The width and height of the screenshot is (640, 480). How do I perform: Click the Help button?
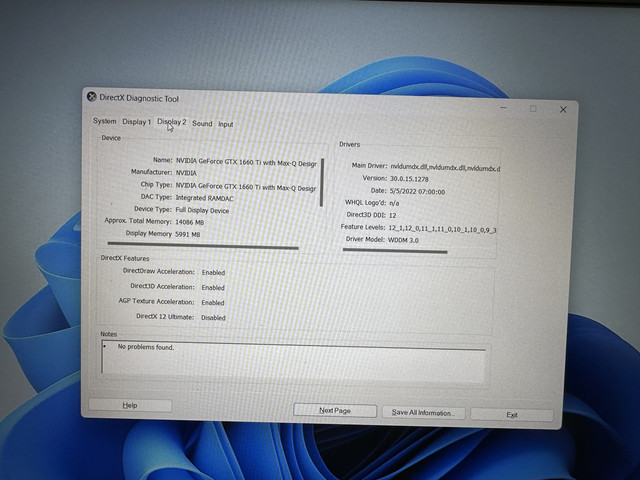(x=130, y=405)
